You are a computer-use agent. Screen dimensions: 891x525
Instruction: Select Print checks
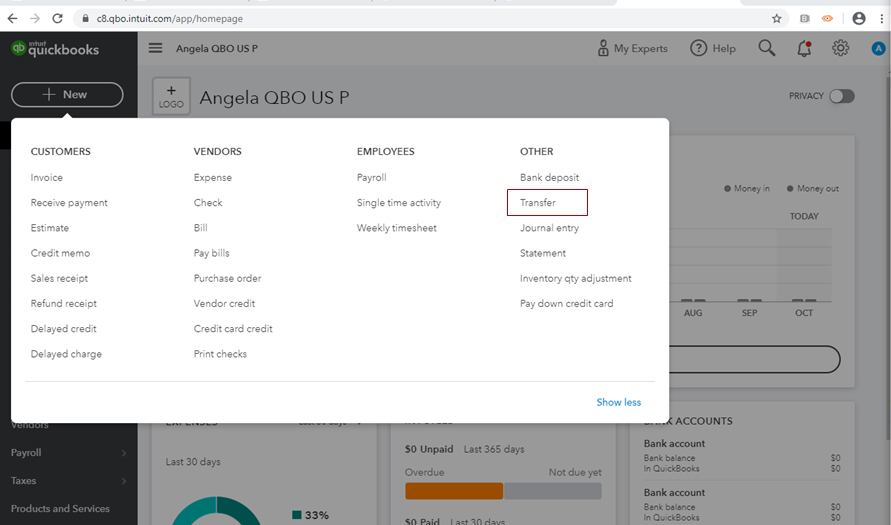(x=220, y=354)
